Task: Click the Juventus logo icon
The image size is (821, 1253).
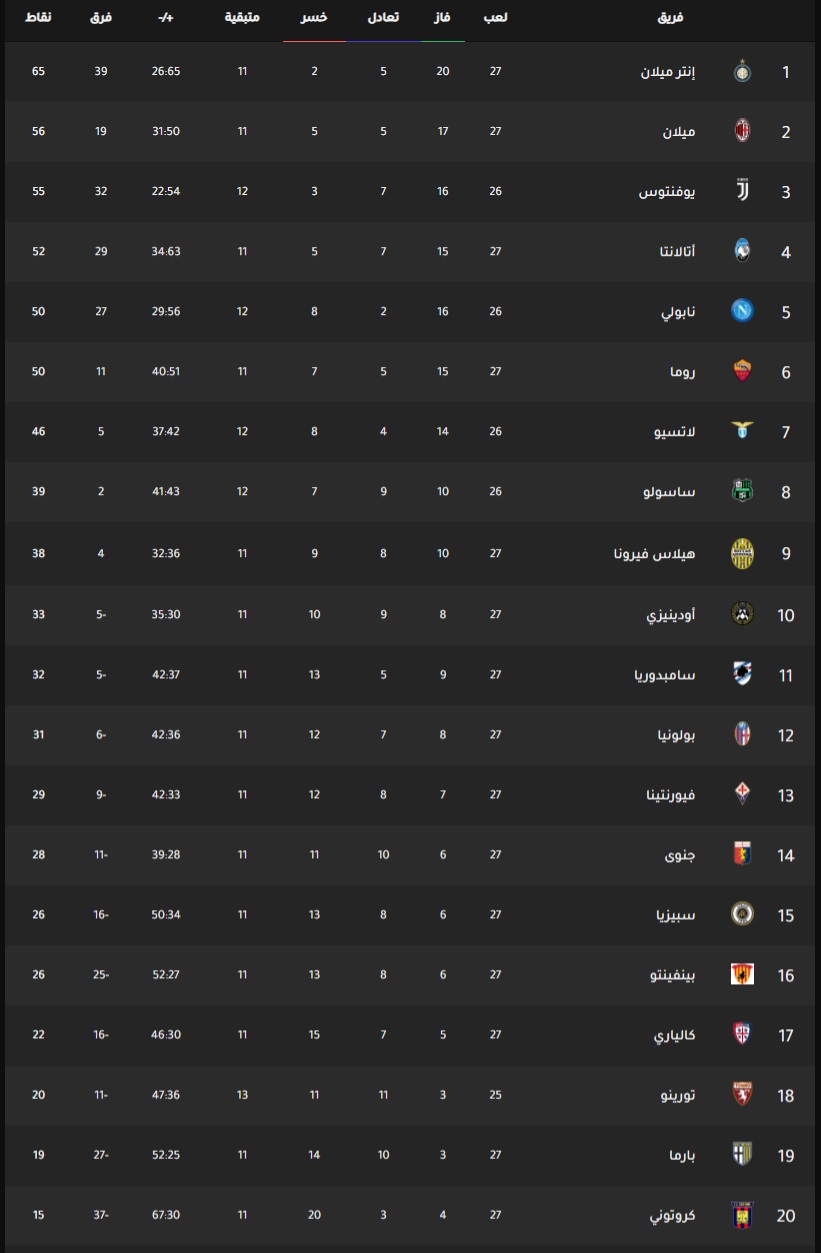Action: (742, 192)
